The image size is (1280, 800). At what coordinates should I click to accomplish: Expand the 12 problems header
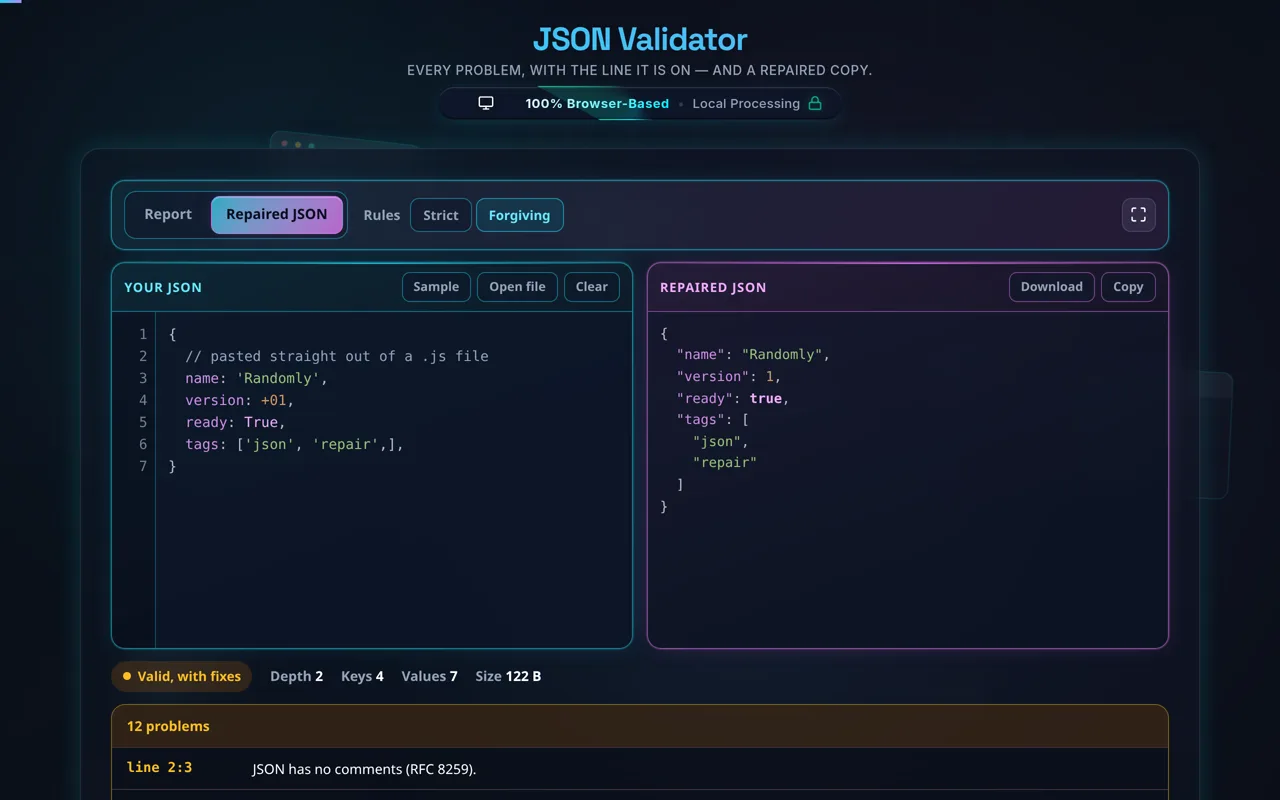tap(640, 726)
